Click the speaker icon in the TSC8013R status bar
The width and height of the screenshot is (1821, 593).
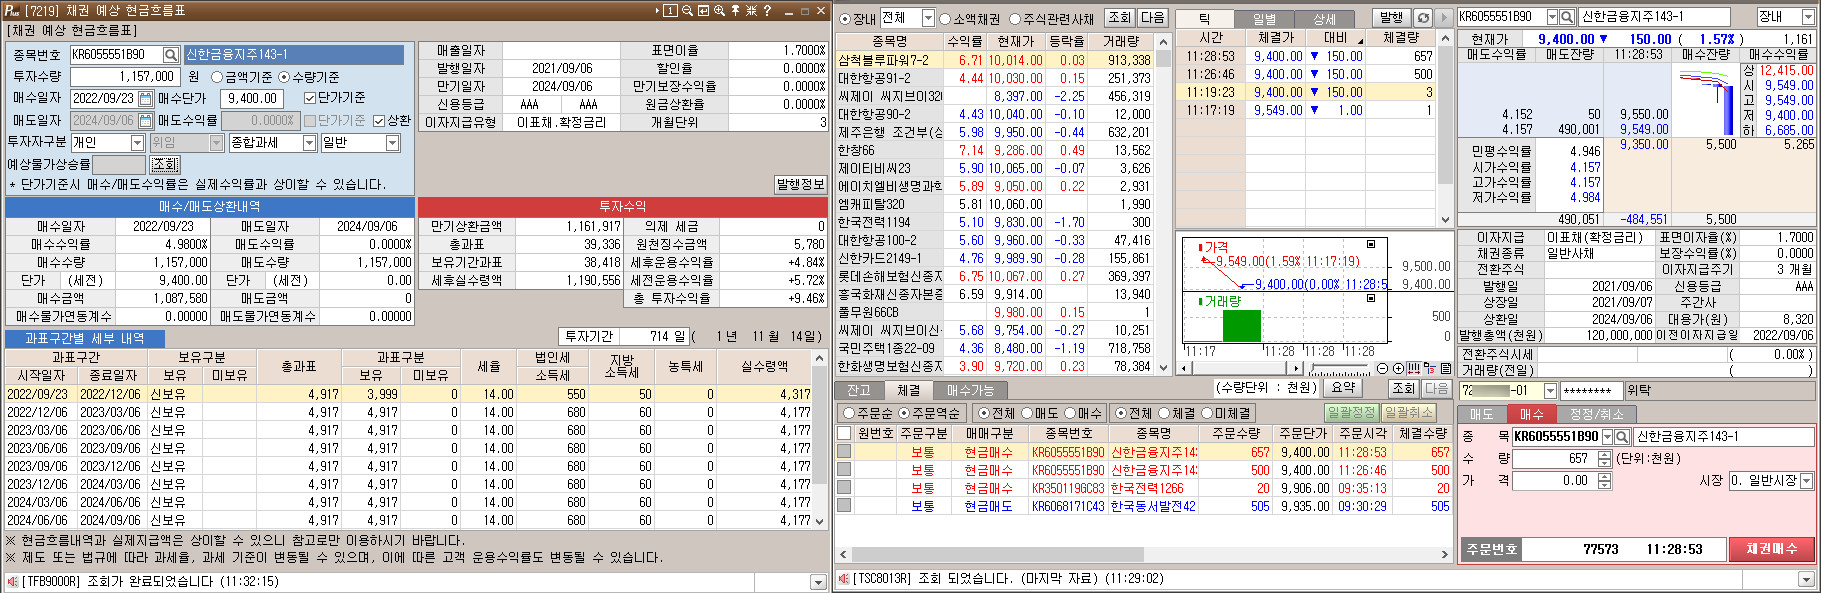pyautogui.click(x=843, y=578)
